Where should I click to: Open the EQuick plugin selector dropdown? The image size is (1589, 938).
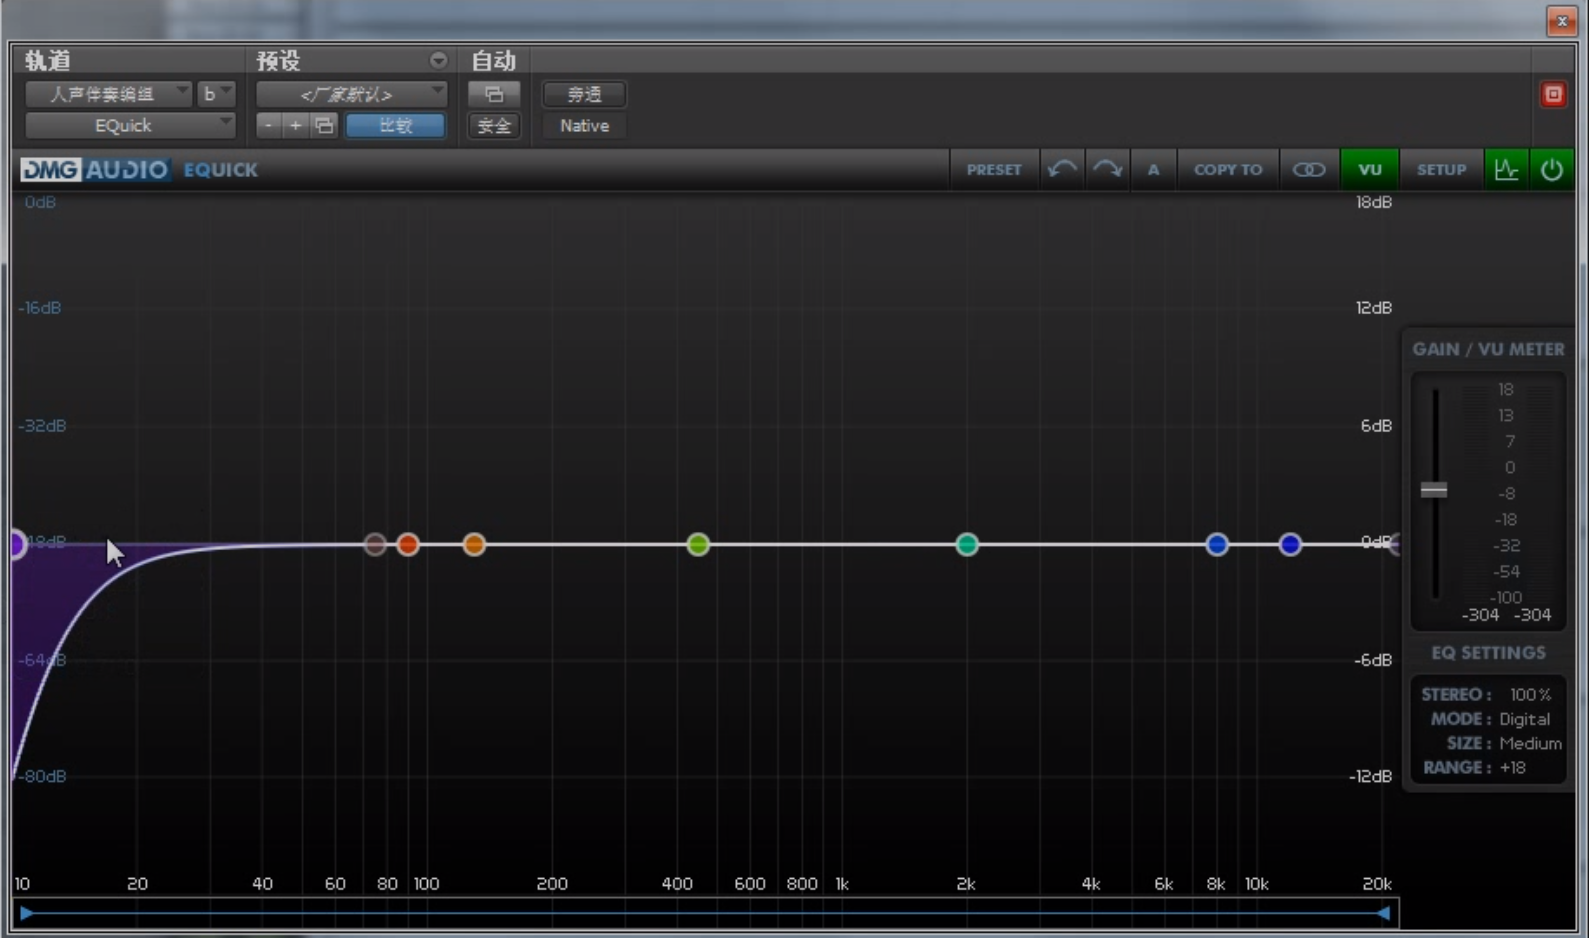(129, 126)
